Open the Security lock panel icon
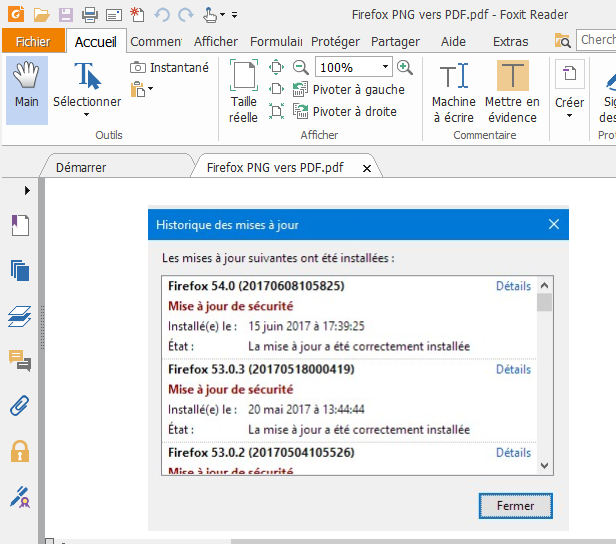The width and height of the screenshot is (616, 544). click(20, 451)
